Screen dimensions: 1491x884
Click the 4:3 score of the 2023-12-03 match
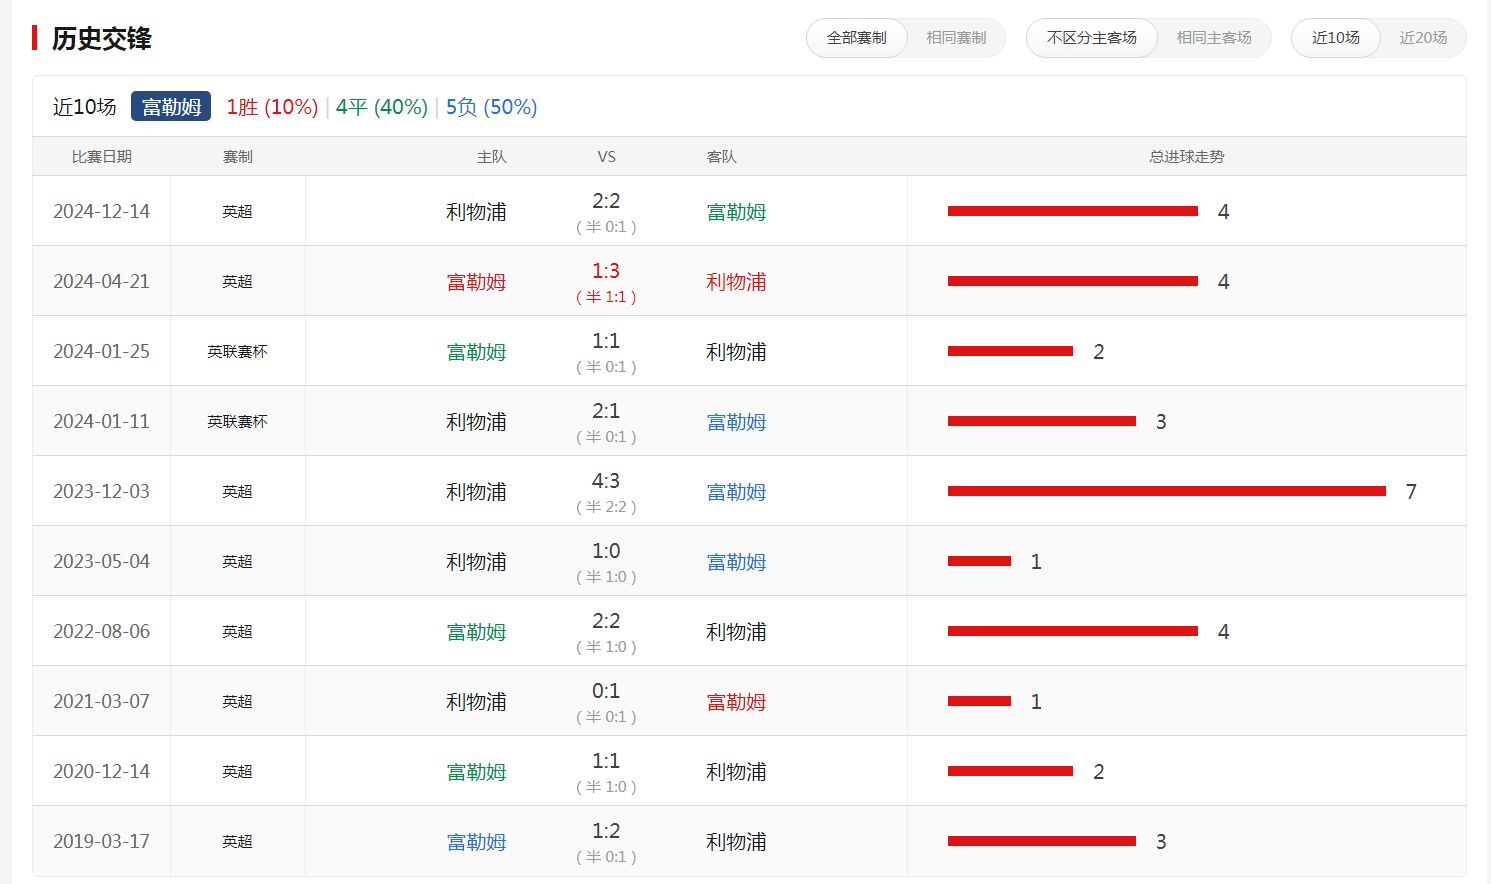(606, 481)
